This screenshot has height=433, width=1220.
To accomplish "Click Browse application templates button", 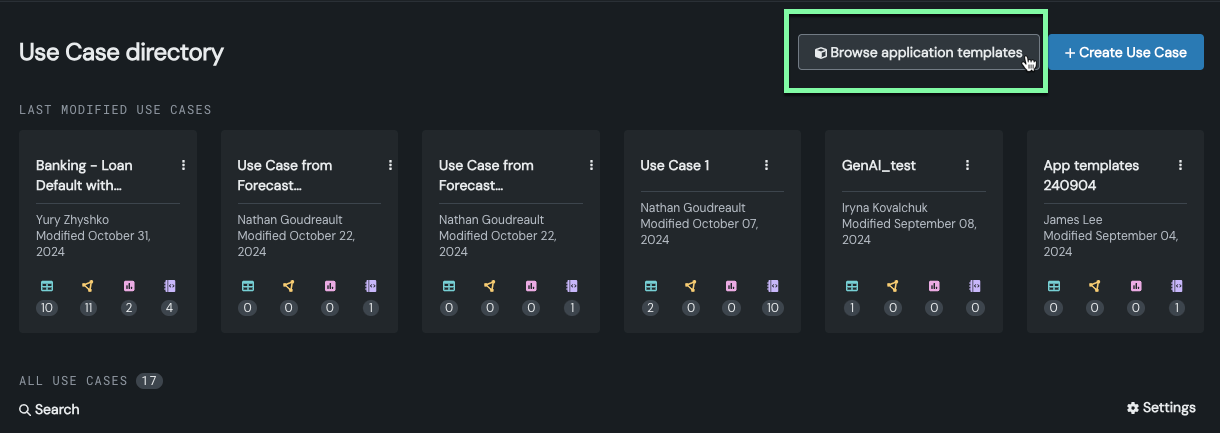I will click(918, 53).
